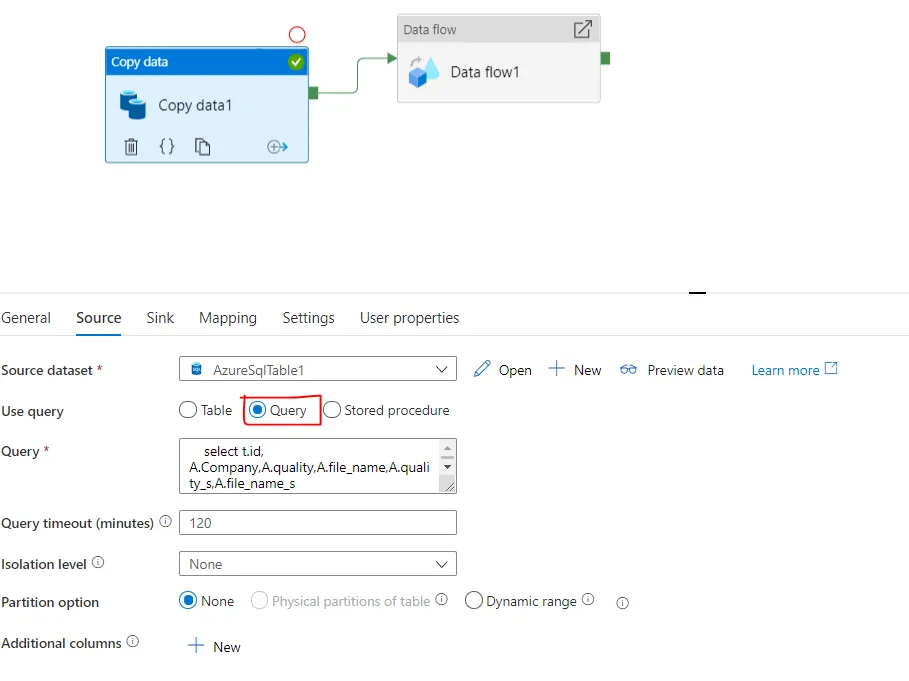Image resolution: width=909 pixels, height=681 pixels.
Task: Switch to the User properties tab
Action: tap(409, 318)
